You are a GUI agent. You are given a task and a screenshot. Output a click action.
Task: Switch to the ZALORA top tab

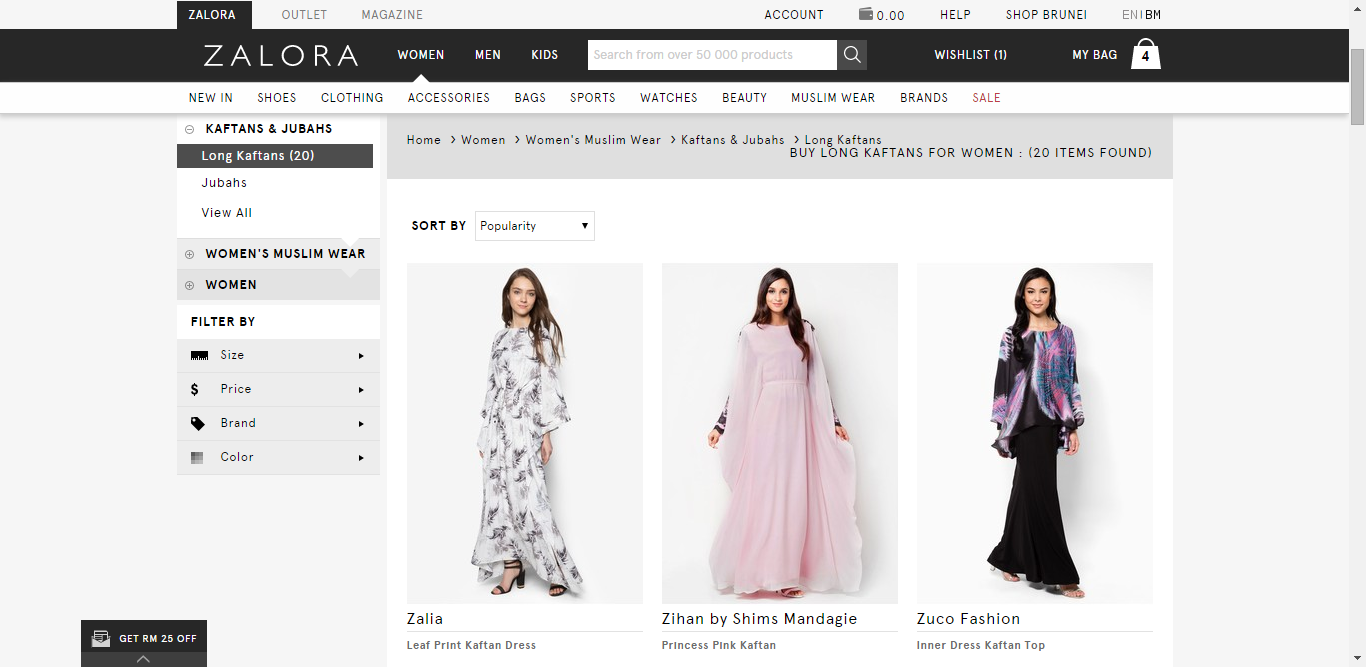click(214, 15)
